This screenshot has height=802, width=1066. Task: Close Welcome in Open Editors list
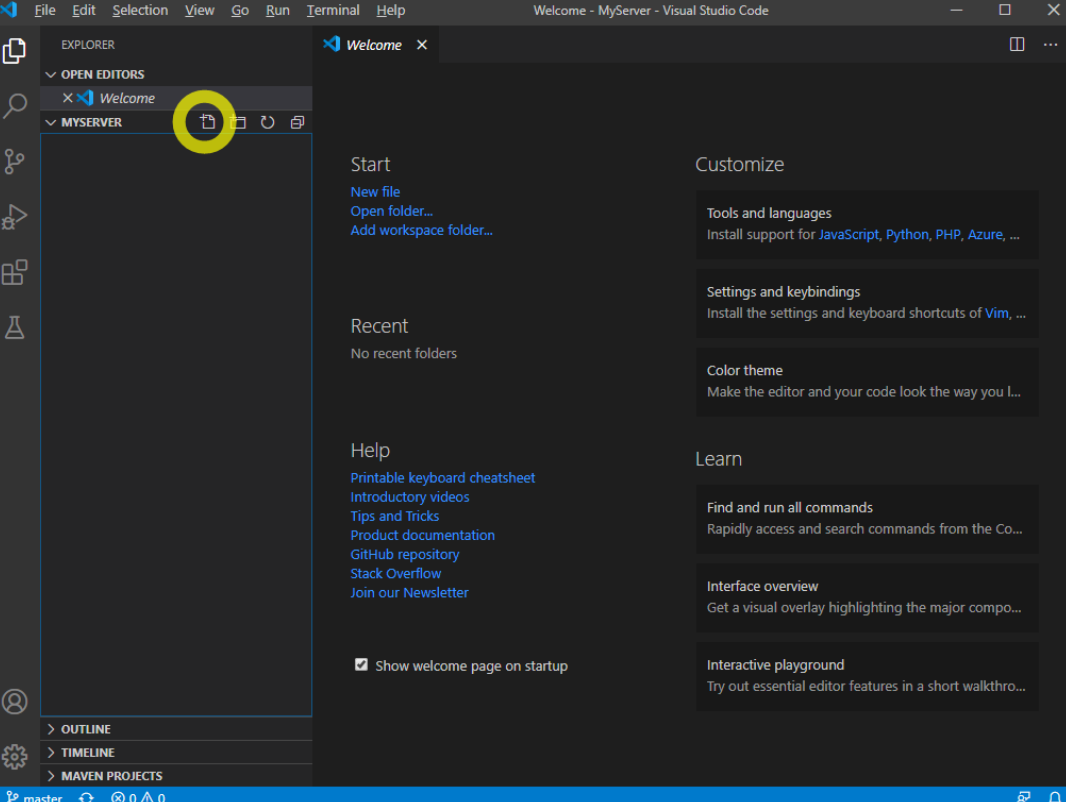point(67,98)
